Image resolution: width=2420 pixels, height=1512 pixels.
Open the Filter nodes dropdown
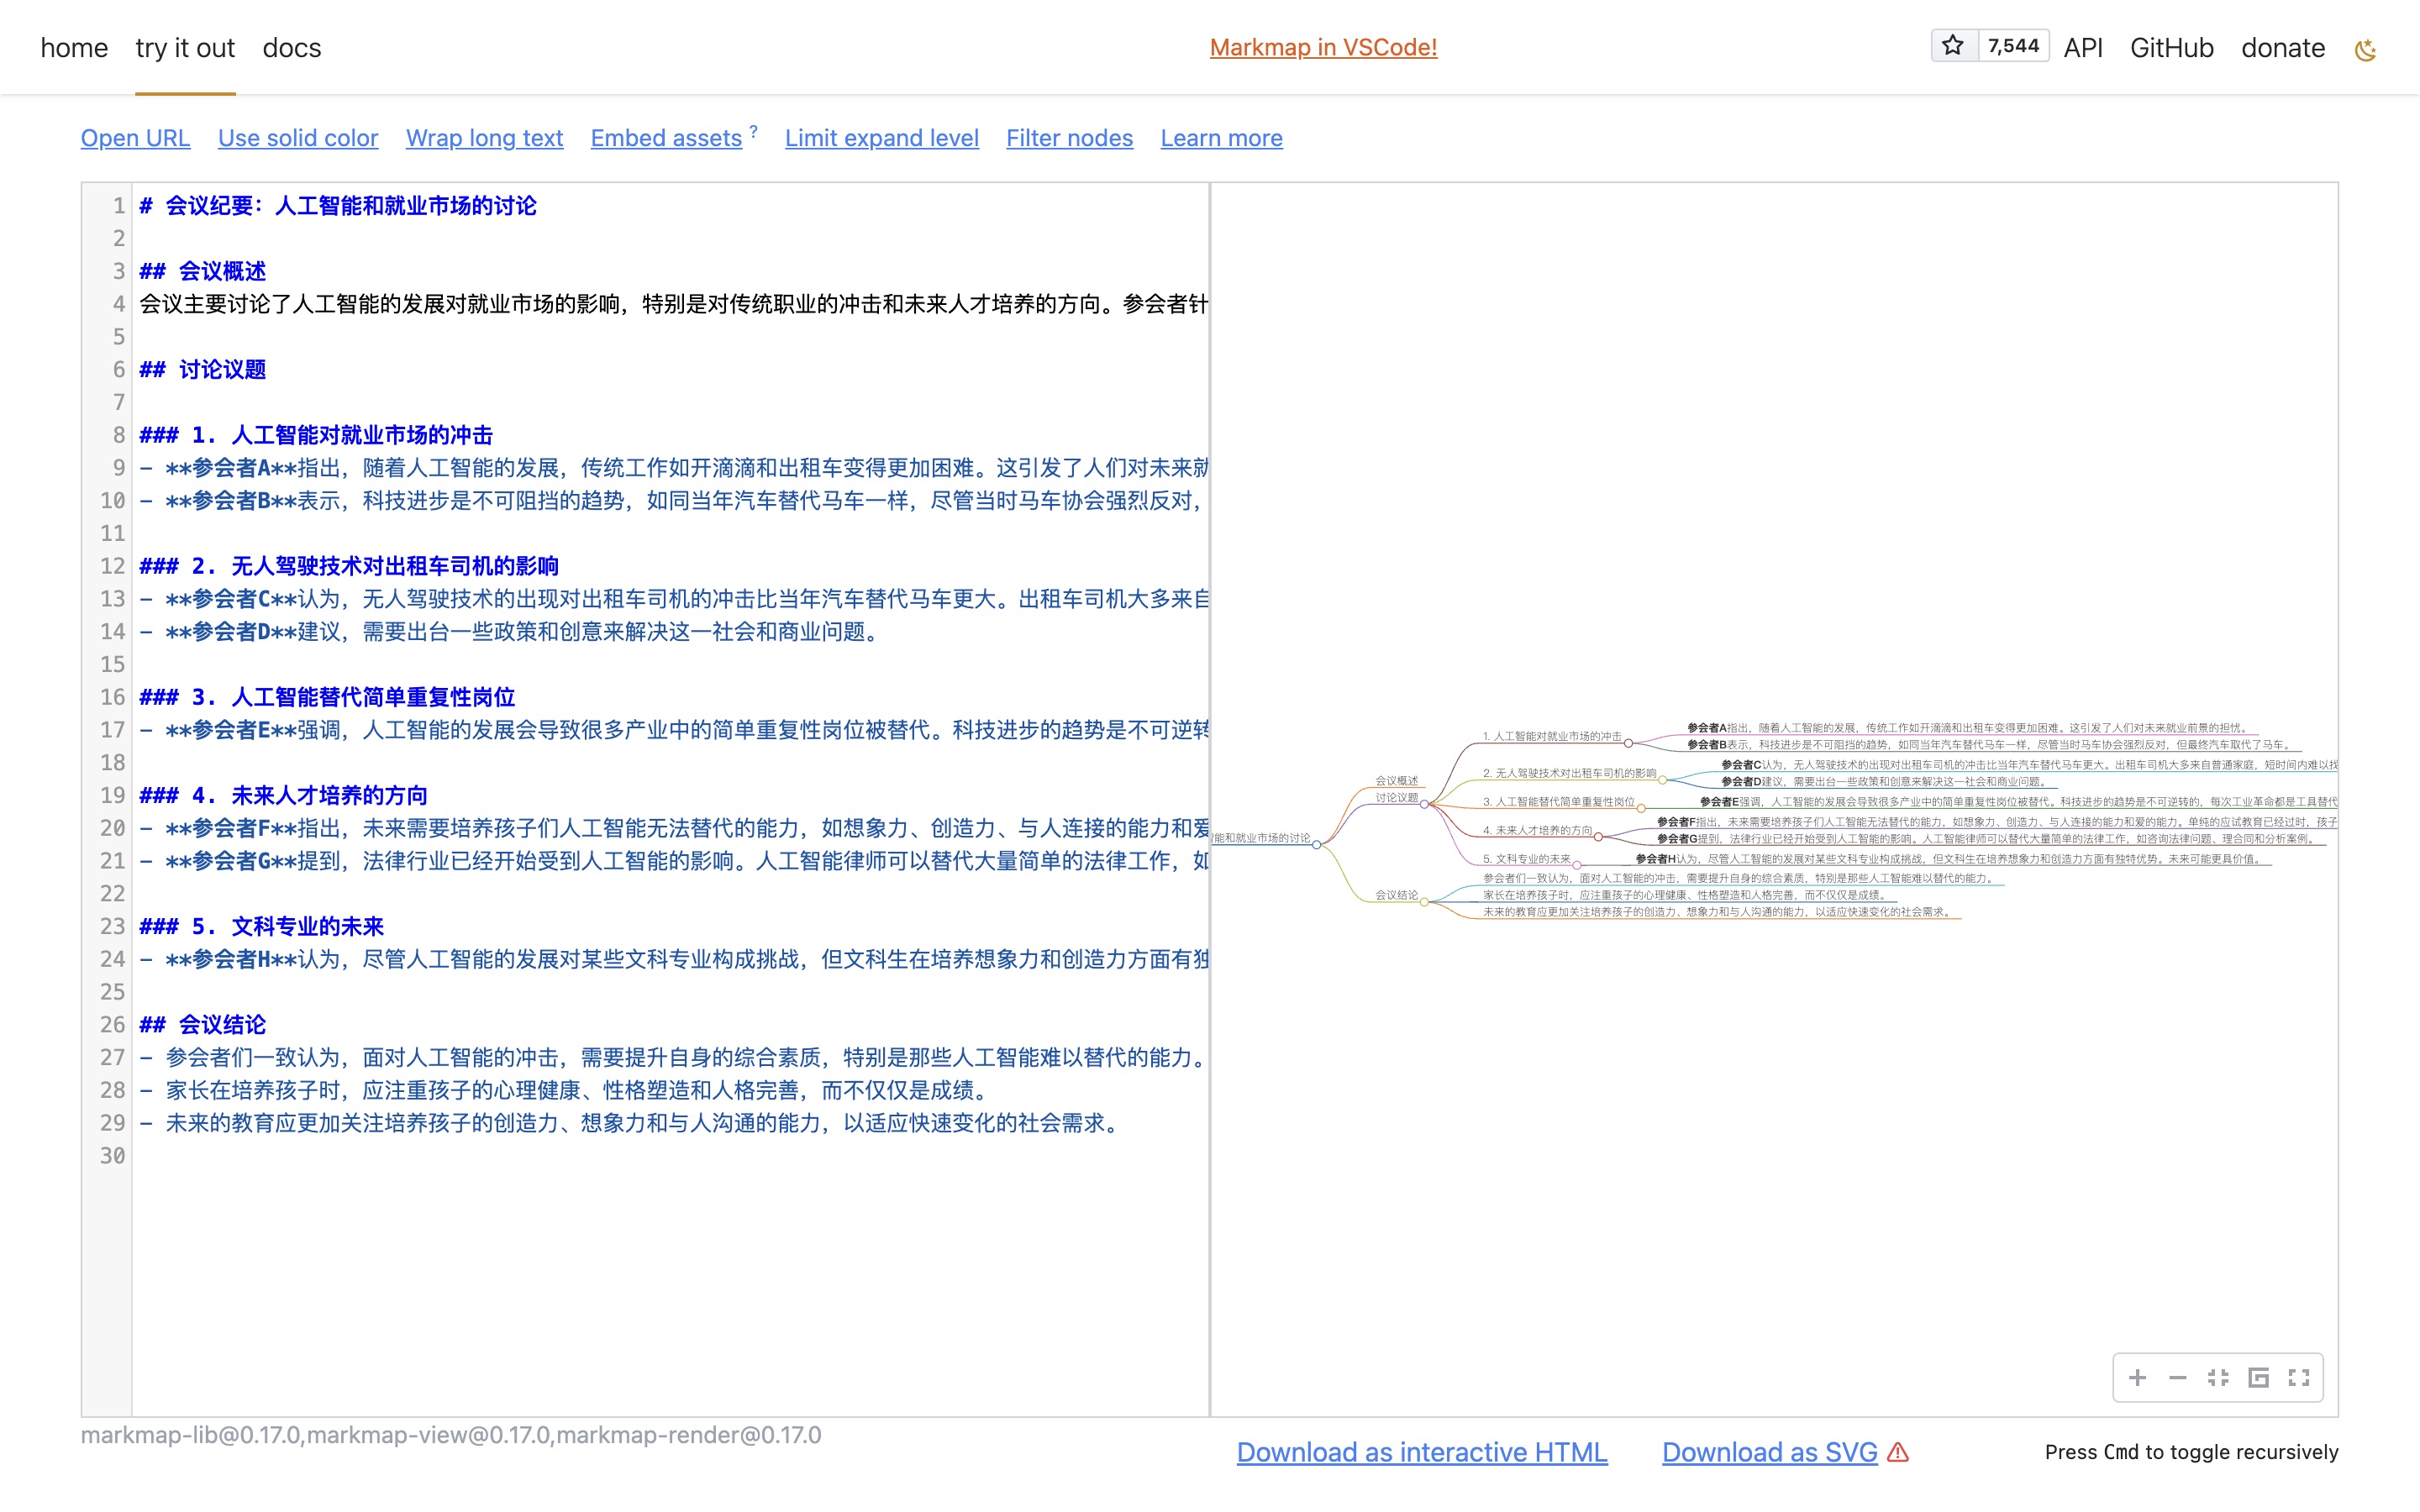(x=1070, y=138)
